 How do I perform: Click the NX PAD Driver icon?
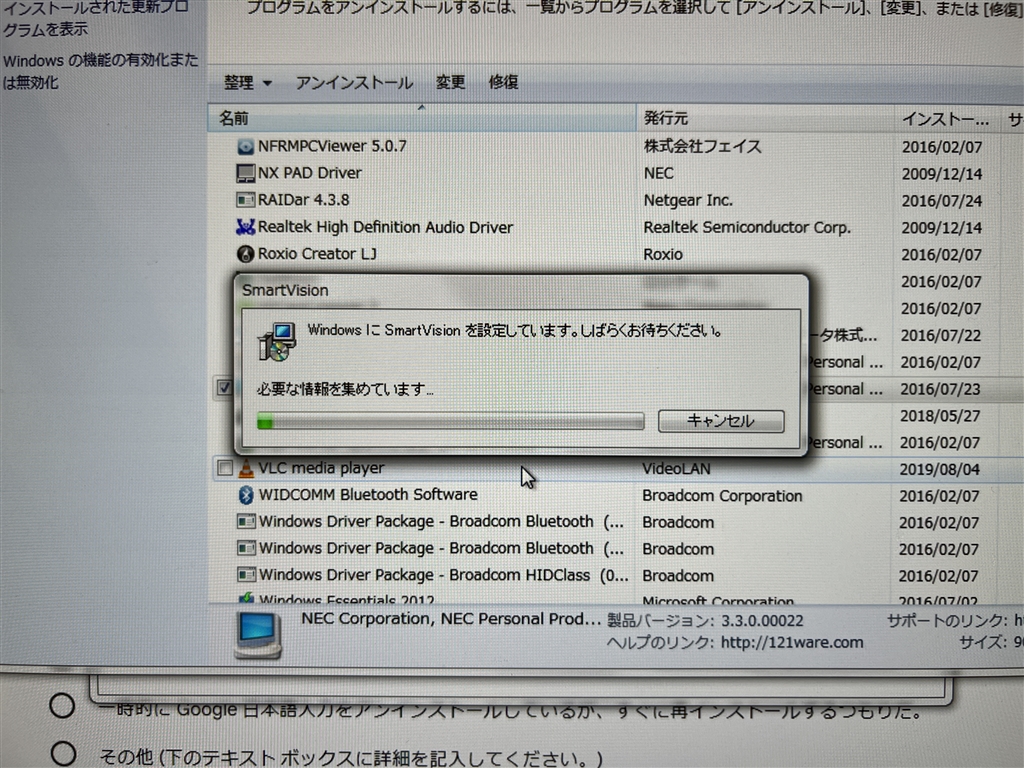[x=245, y=173]
